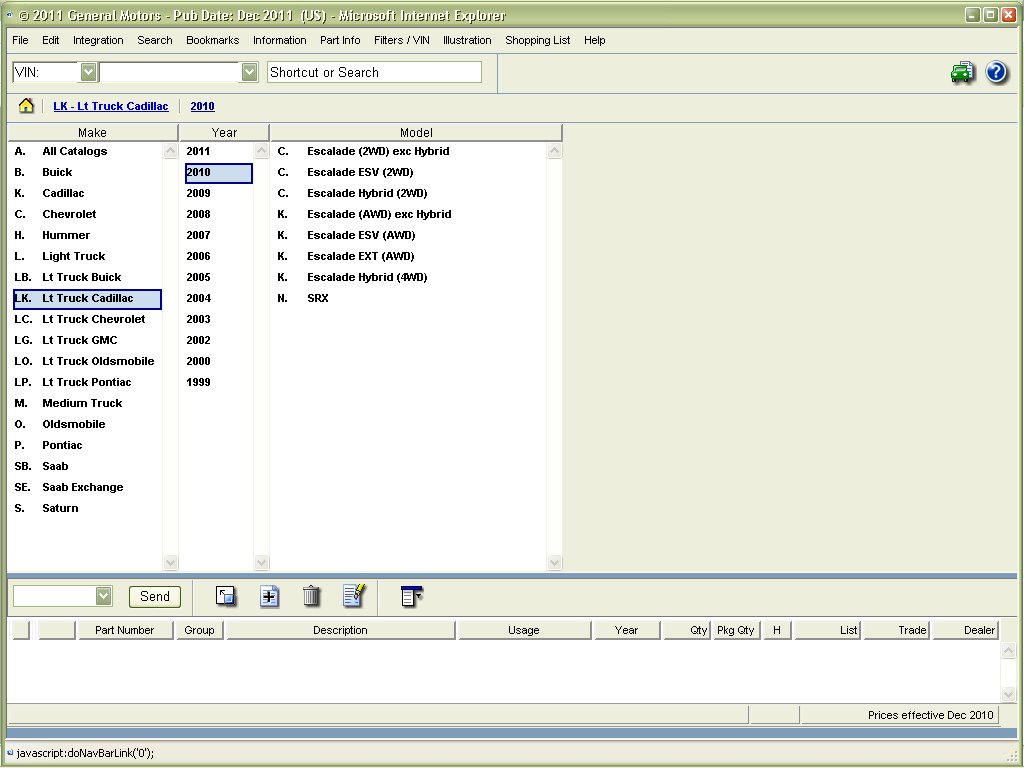Open the Bookmarks menu
The width and height of the screenshot is (1024, 768).
212,40
